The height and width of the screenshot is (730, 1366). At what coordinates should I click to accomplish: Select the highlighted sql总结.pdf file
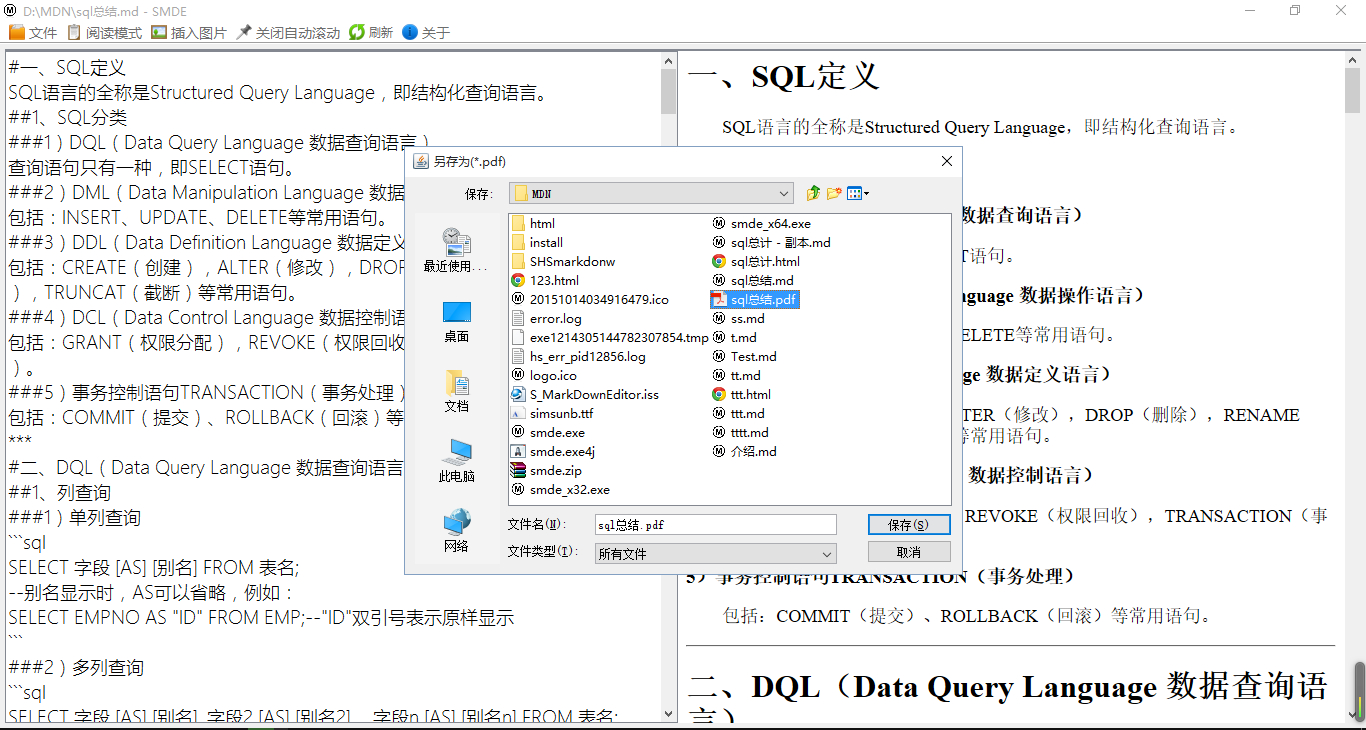pos(754,299)
